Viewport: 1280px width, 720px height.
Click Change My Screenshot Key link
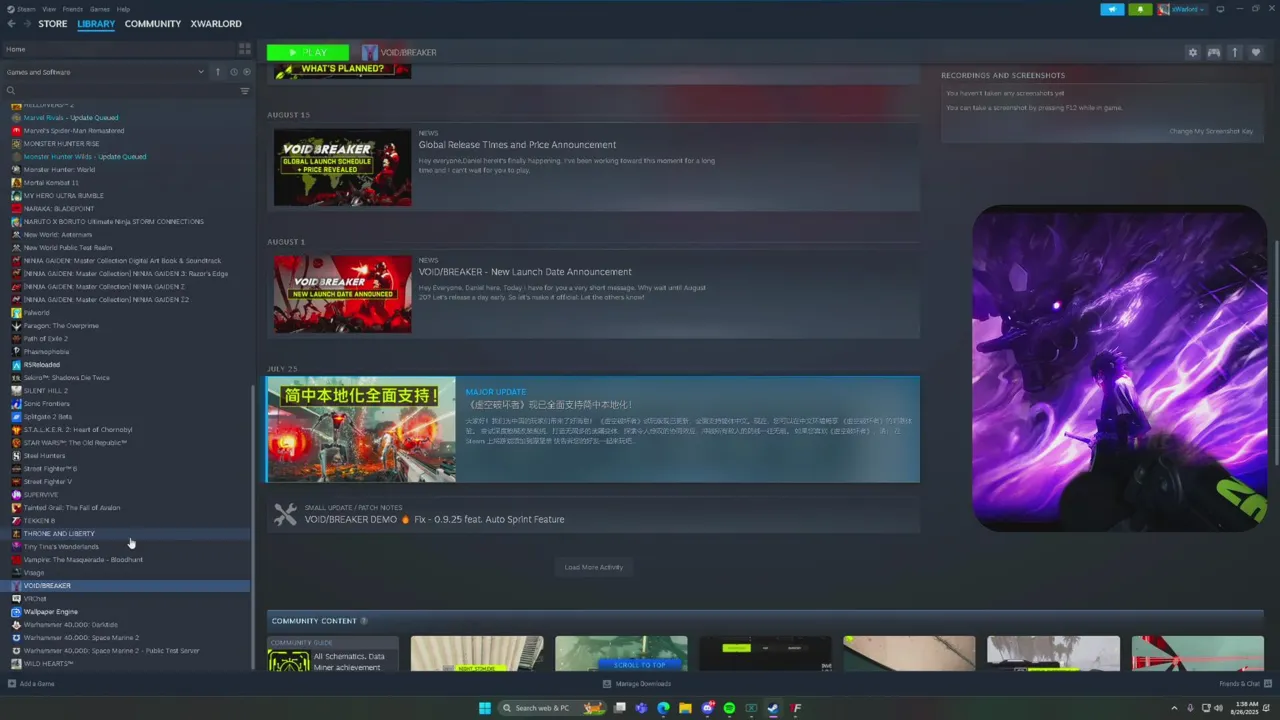pos(1211,131)
